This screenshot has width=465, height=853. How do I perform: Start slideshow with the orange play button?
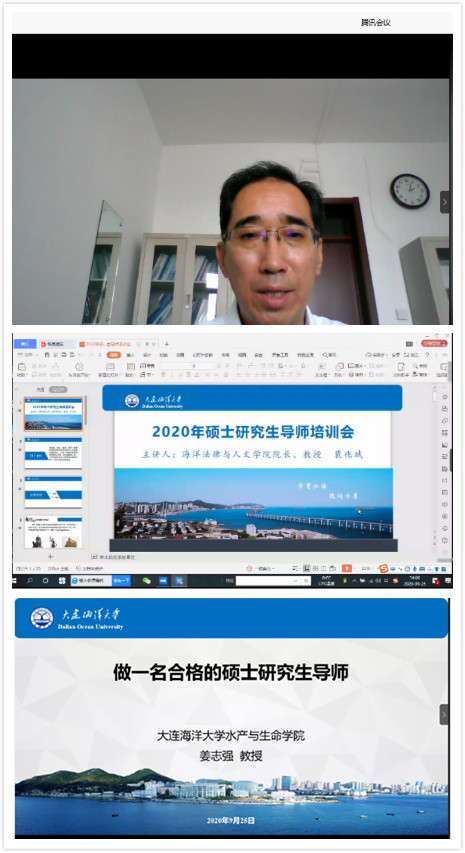[346, 568]
